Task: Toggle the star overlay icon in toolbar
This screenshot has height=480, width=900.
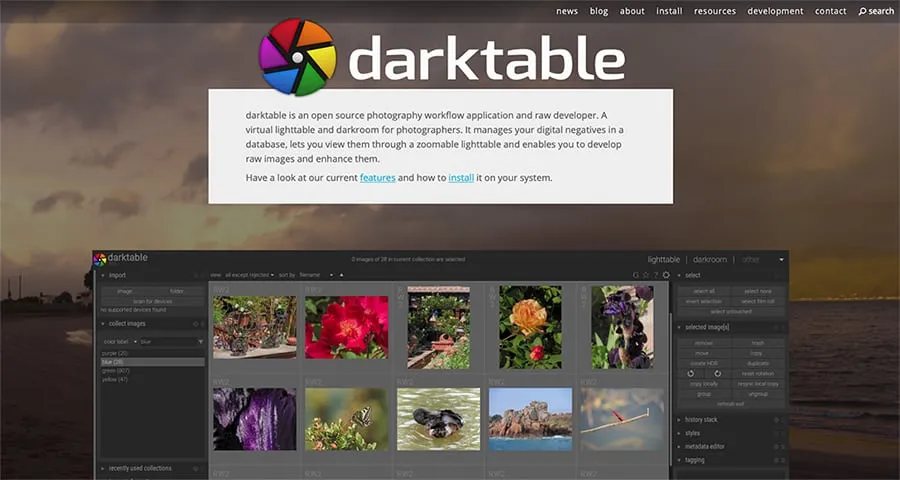Action: [646, 275]
